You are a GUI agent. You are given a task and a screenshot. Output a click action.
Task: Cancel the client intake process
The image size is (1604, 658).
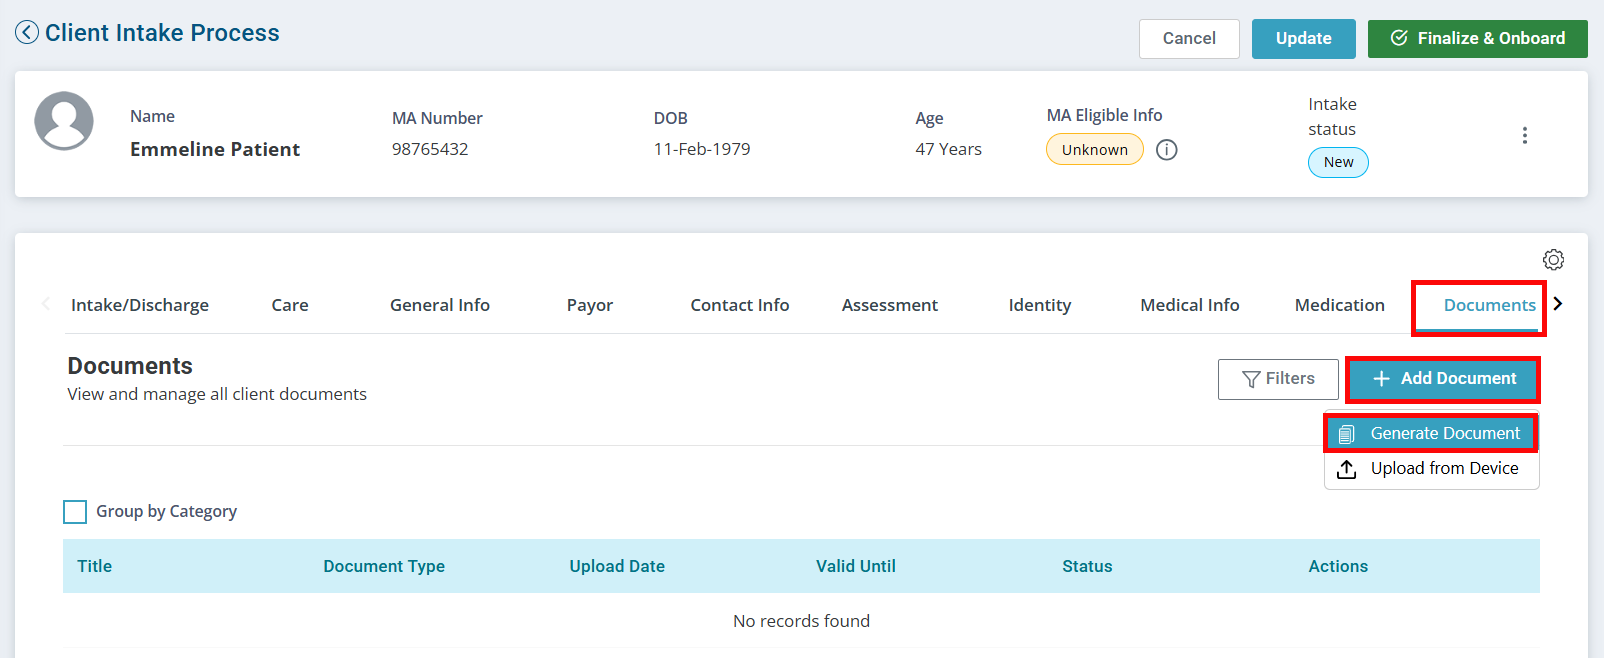1189,39
